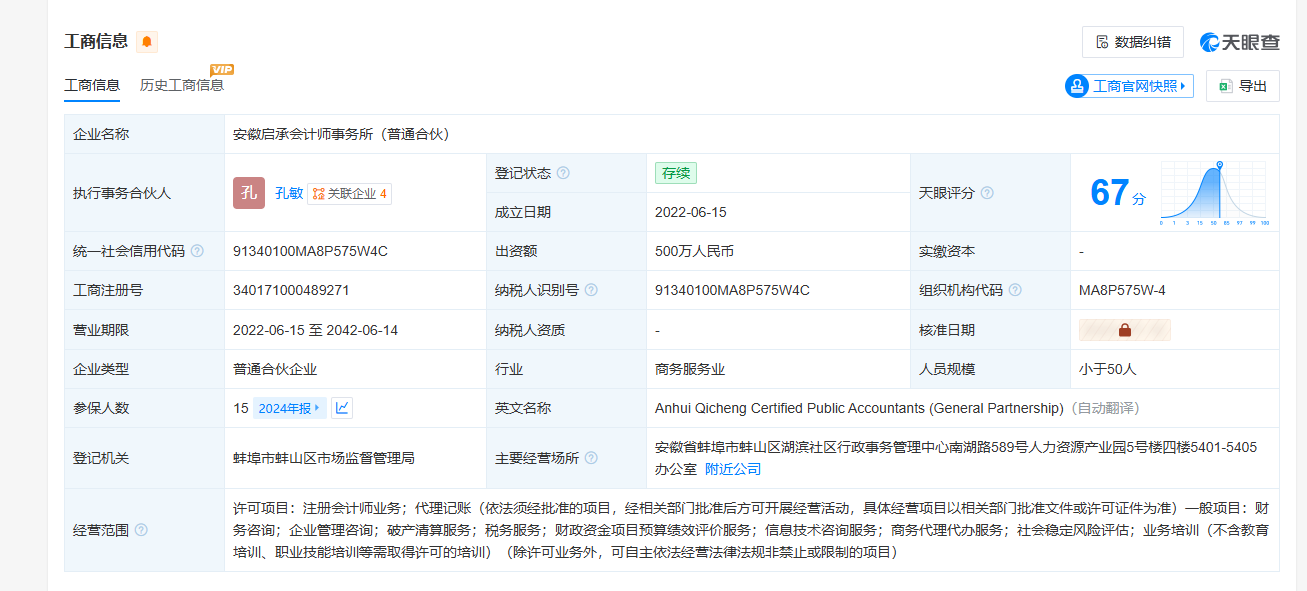Click the 天眼评分 score distribution chart
Screen dimensions: 1307x591
click(x=1214, y=193)
